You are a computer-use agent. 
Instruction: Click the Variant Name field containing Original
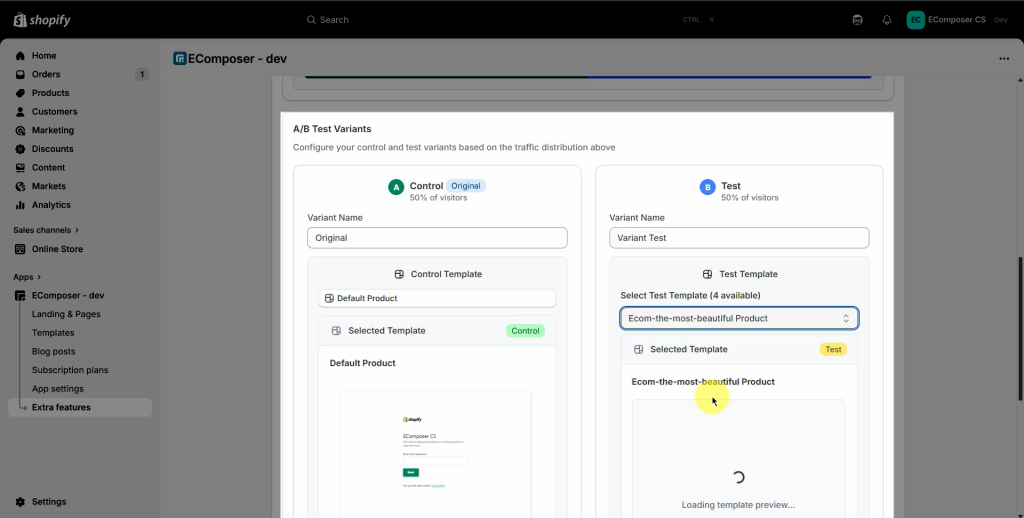[437, 238]
